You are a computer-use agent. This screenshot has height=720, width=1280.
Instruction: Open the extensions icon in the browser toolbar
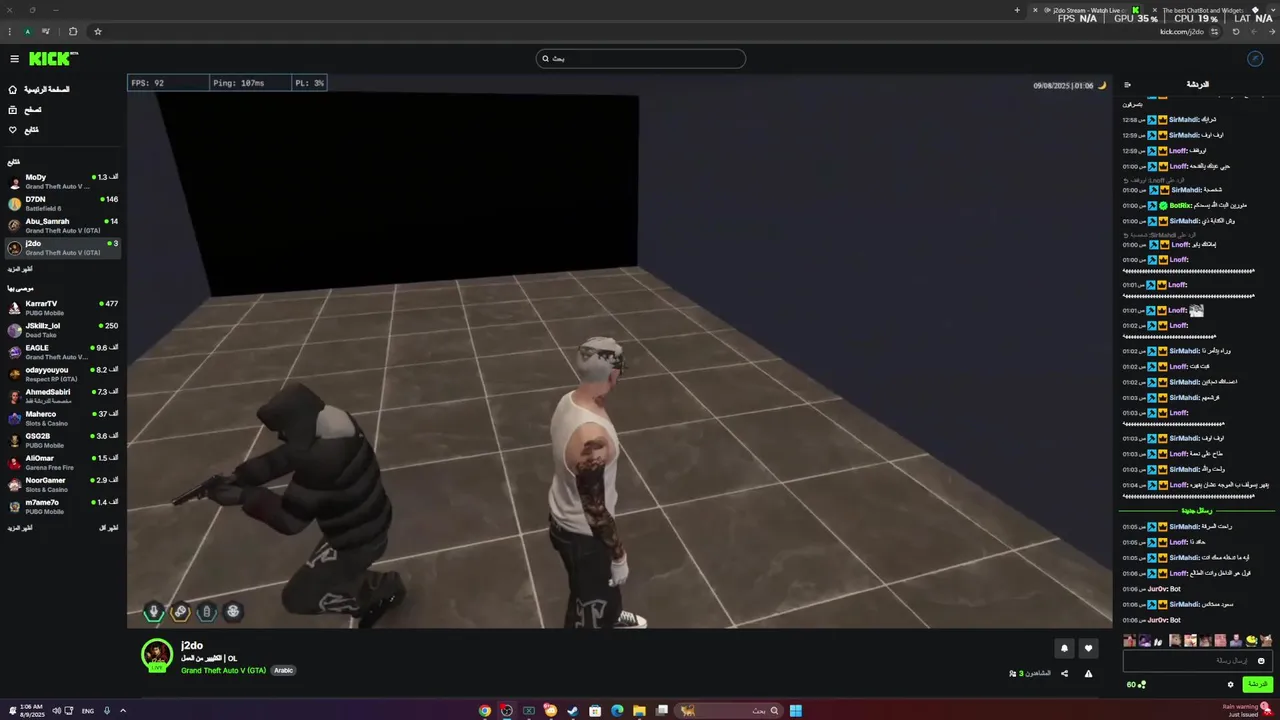(73, 31)
